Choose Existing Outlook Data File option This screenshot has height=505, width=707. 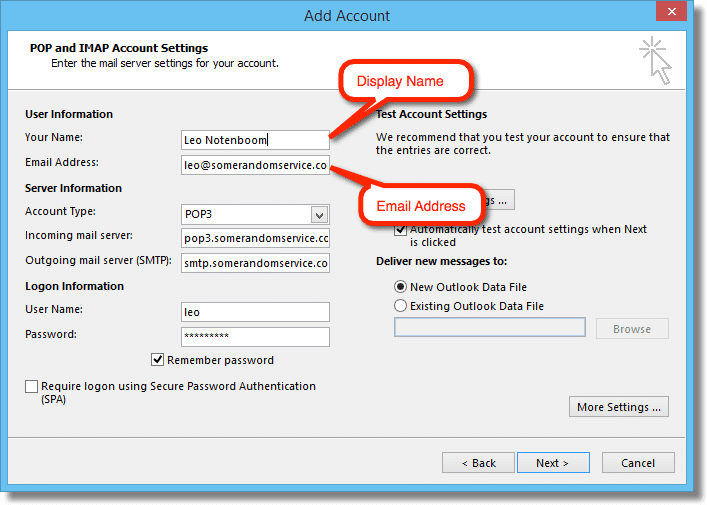401,306
